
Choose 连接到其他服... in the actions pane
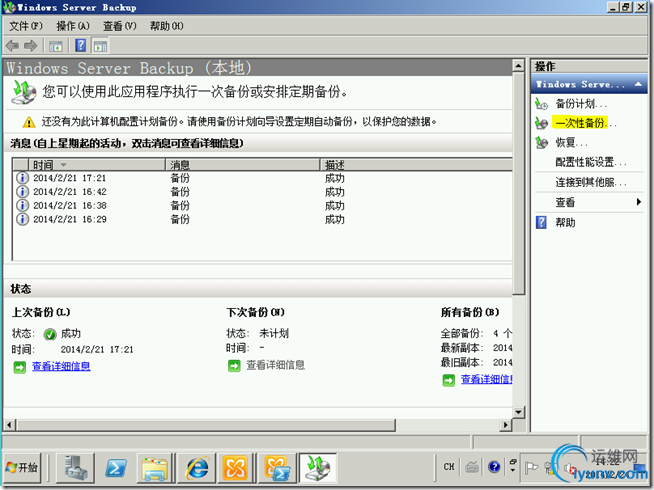coord(591,182)
